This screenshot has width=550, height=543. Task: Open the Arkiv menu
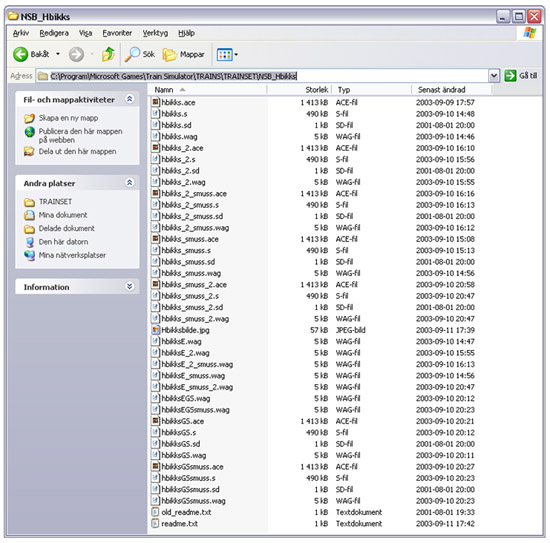coord(21,33)
